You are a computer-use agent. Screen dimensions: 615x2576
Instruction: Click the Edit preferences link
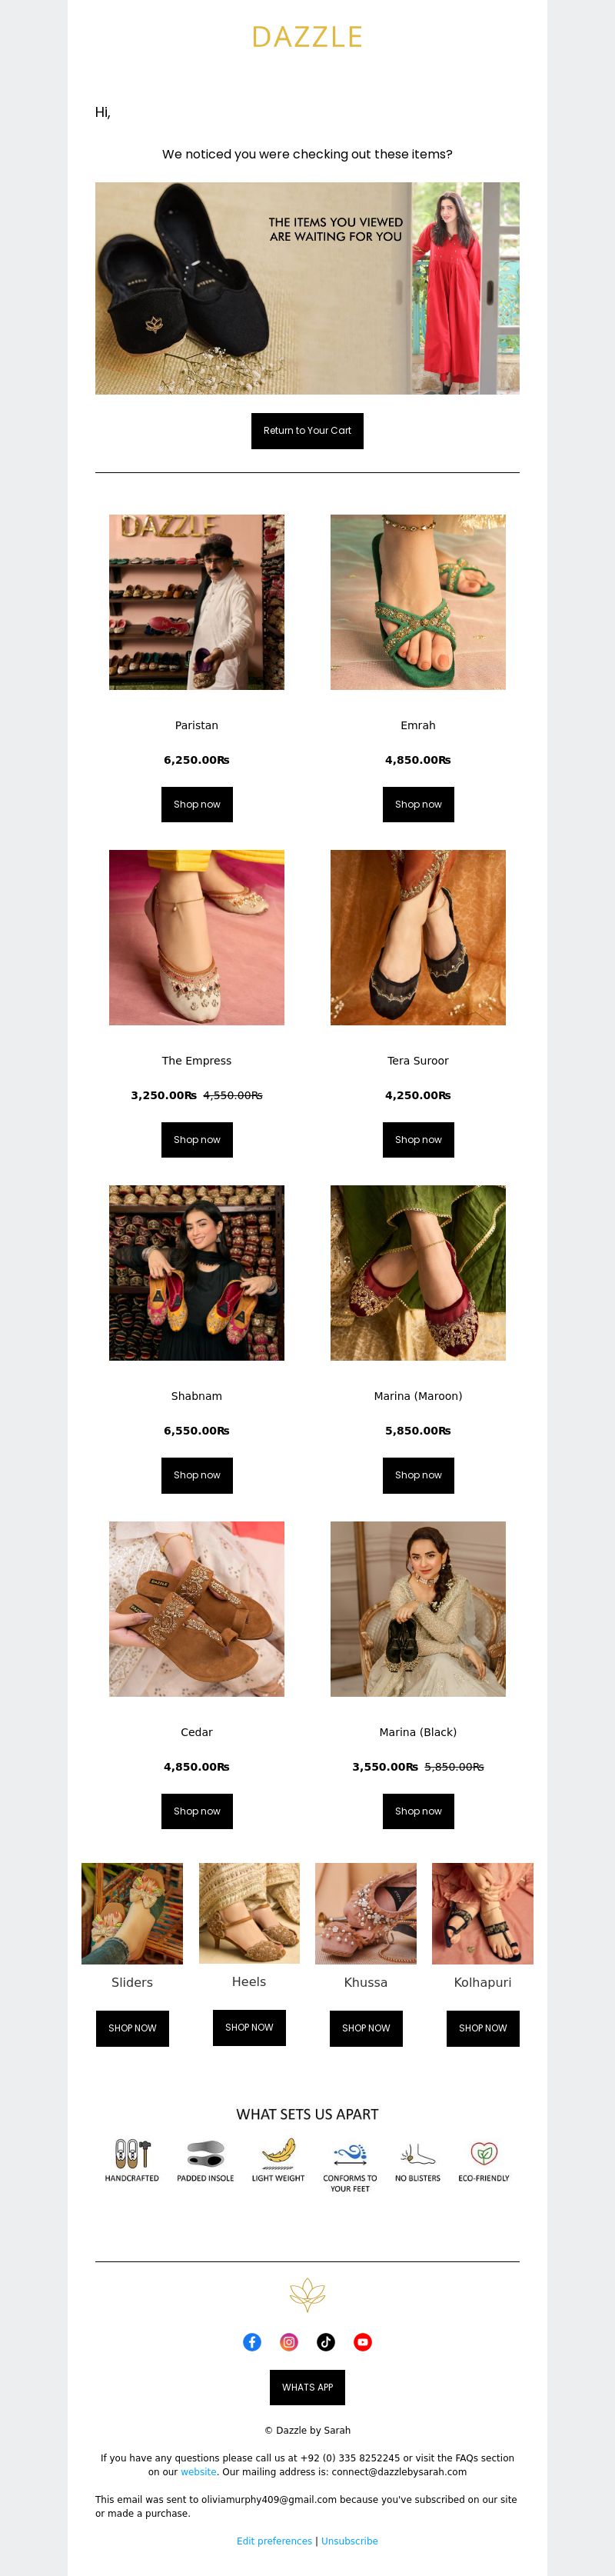(x=274, y=2540)
